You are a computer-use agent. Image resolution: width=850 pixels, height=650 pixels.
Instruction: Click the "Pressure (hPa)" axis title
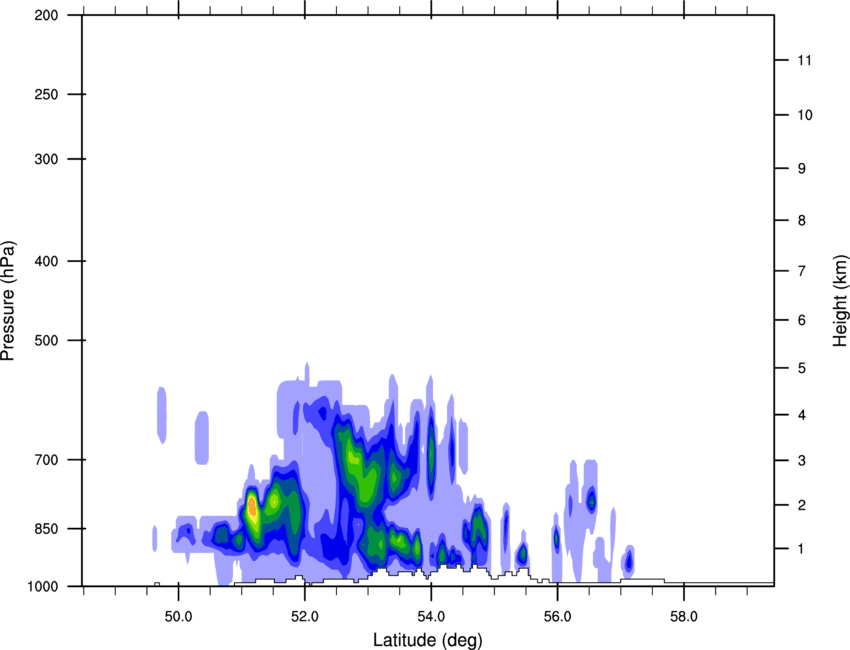pyautogui.click(x=9, y=300)
